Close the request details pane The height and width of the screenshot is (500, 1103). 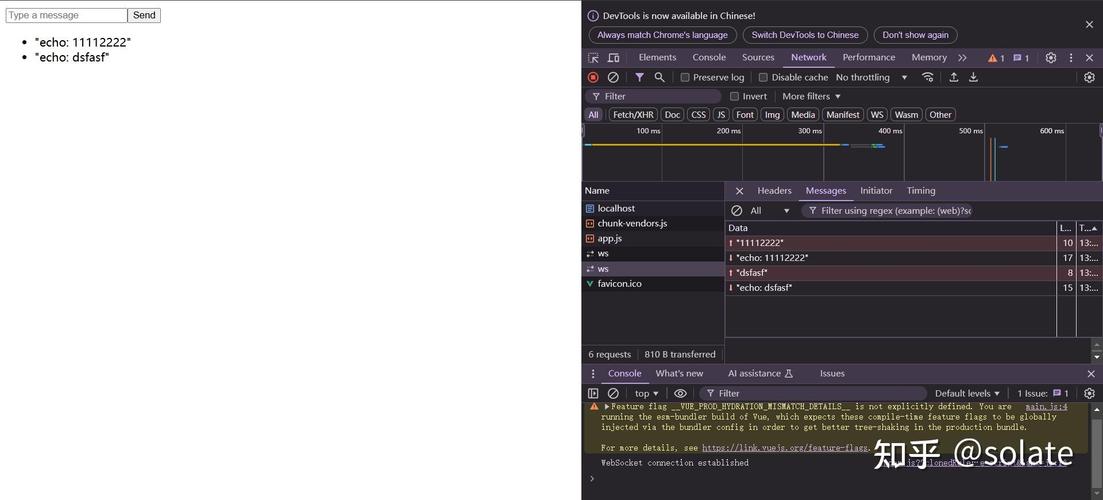(x=739, y=191)
